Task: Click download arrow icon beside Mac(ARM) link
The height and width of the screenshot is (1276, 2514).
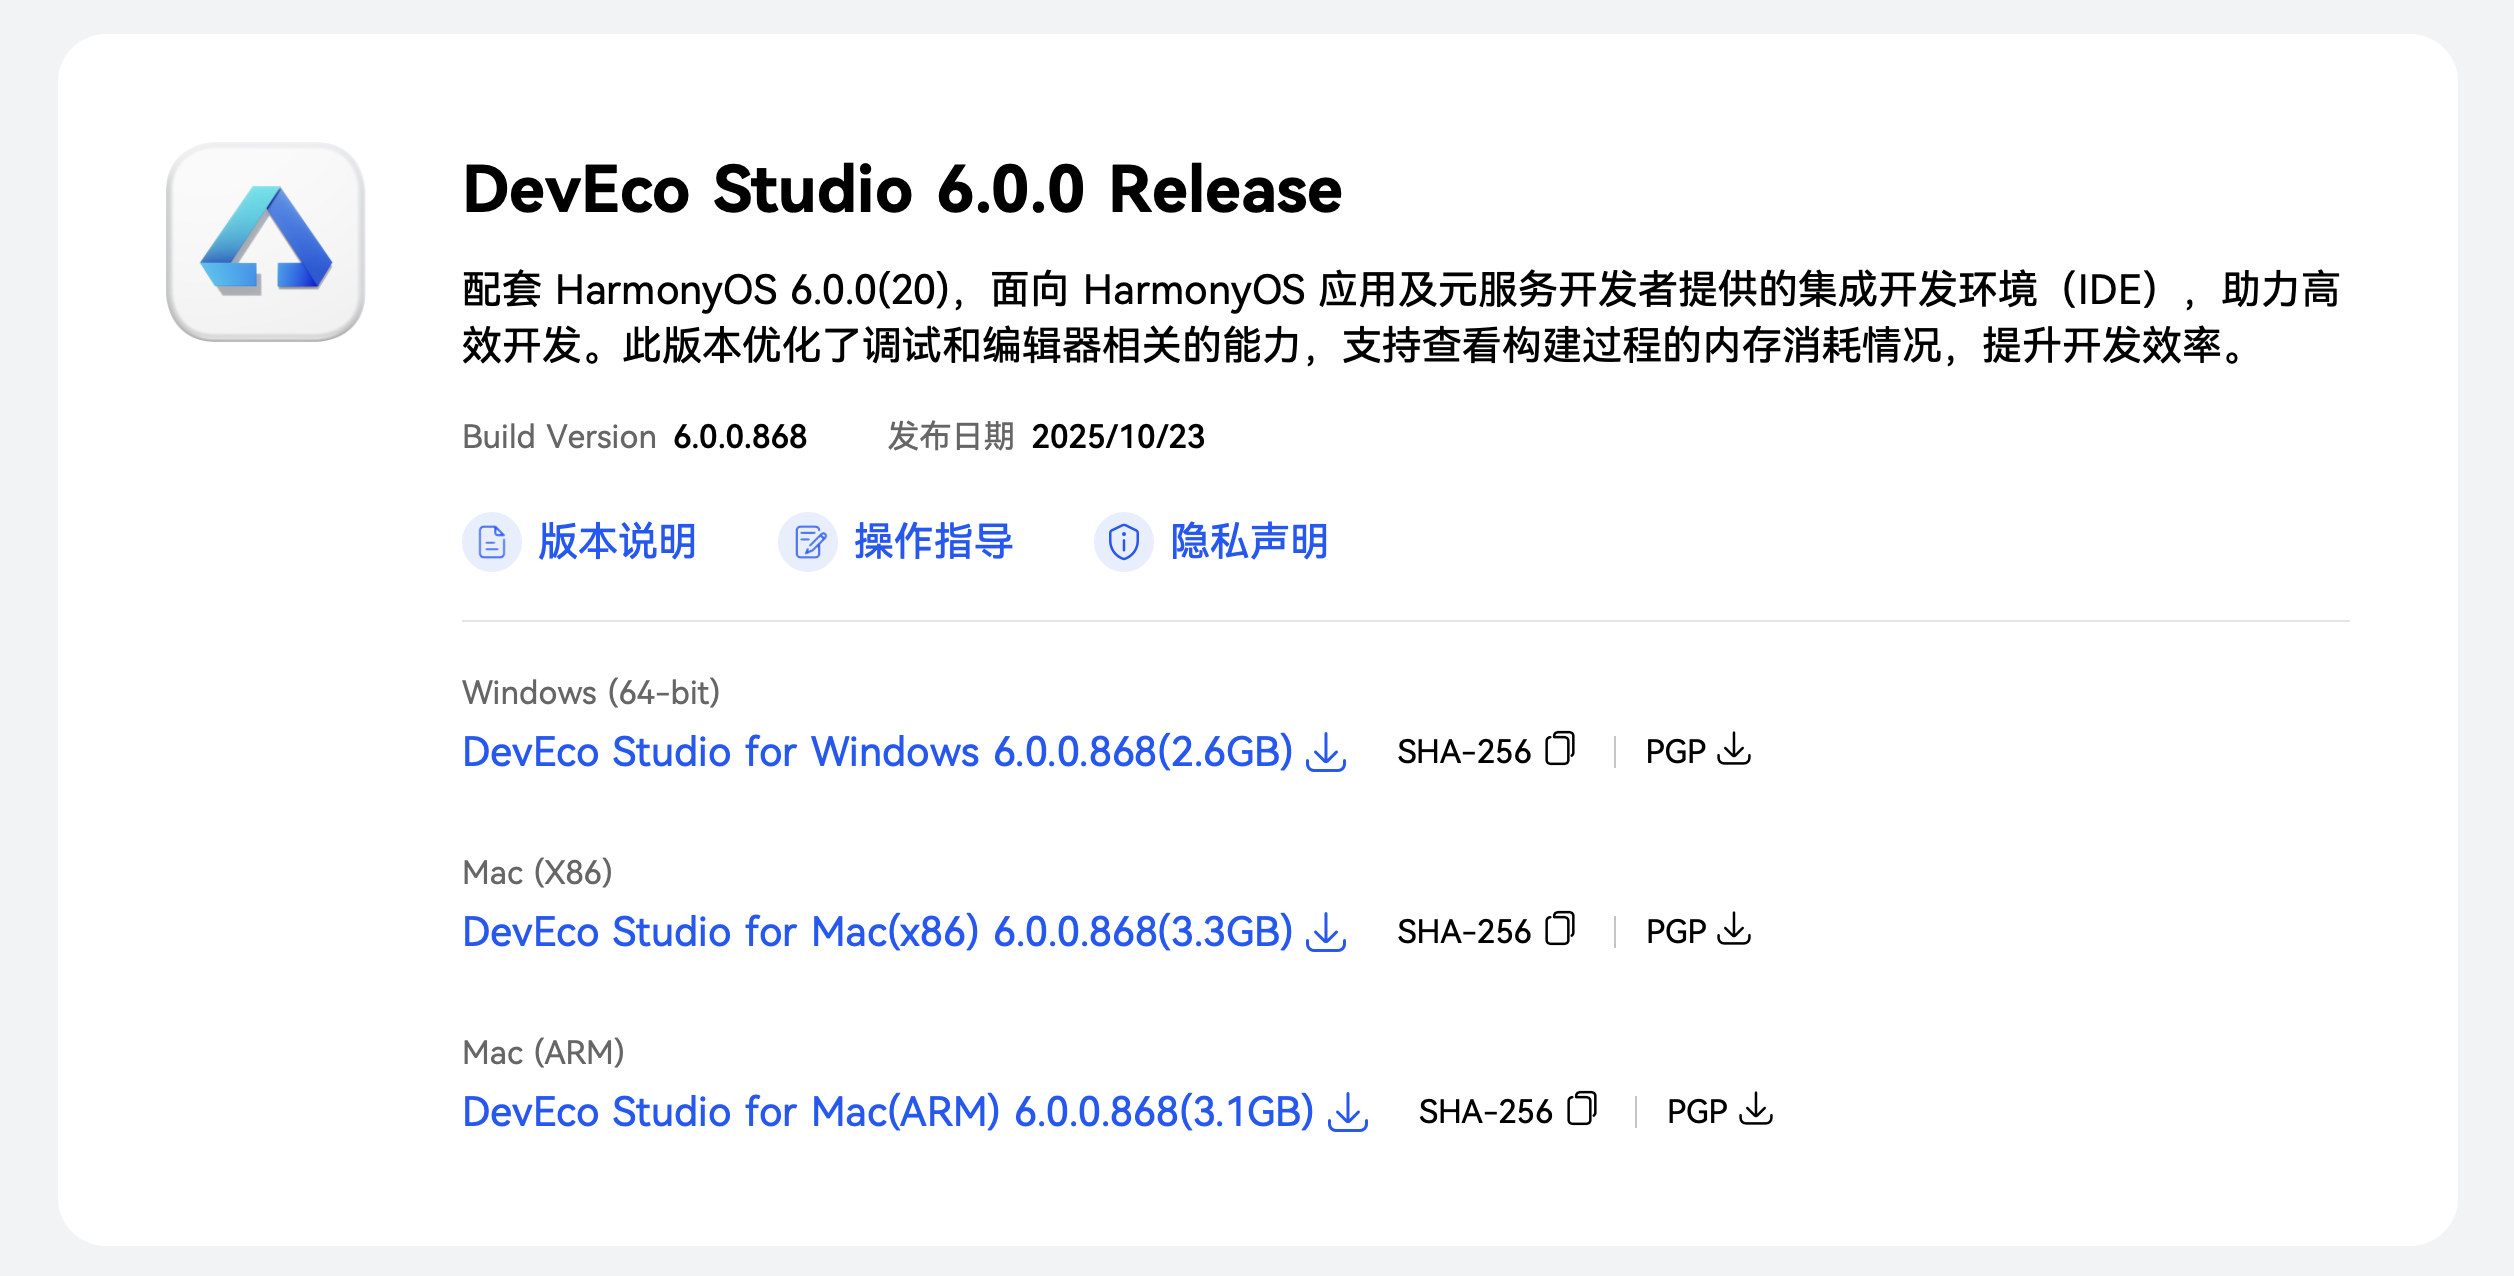Action: click(1348, 1112)
